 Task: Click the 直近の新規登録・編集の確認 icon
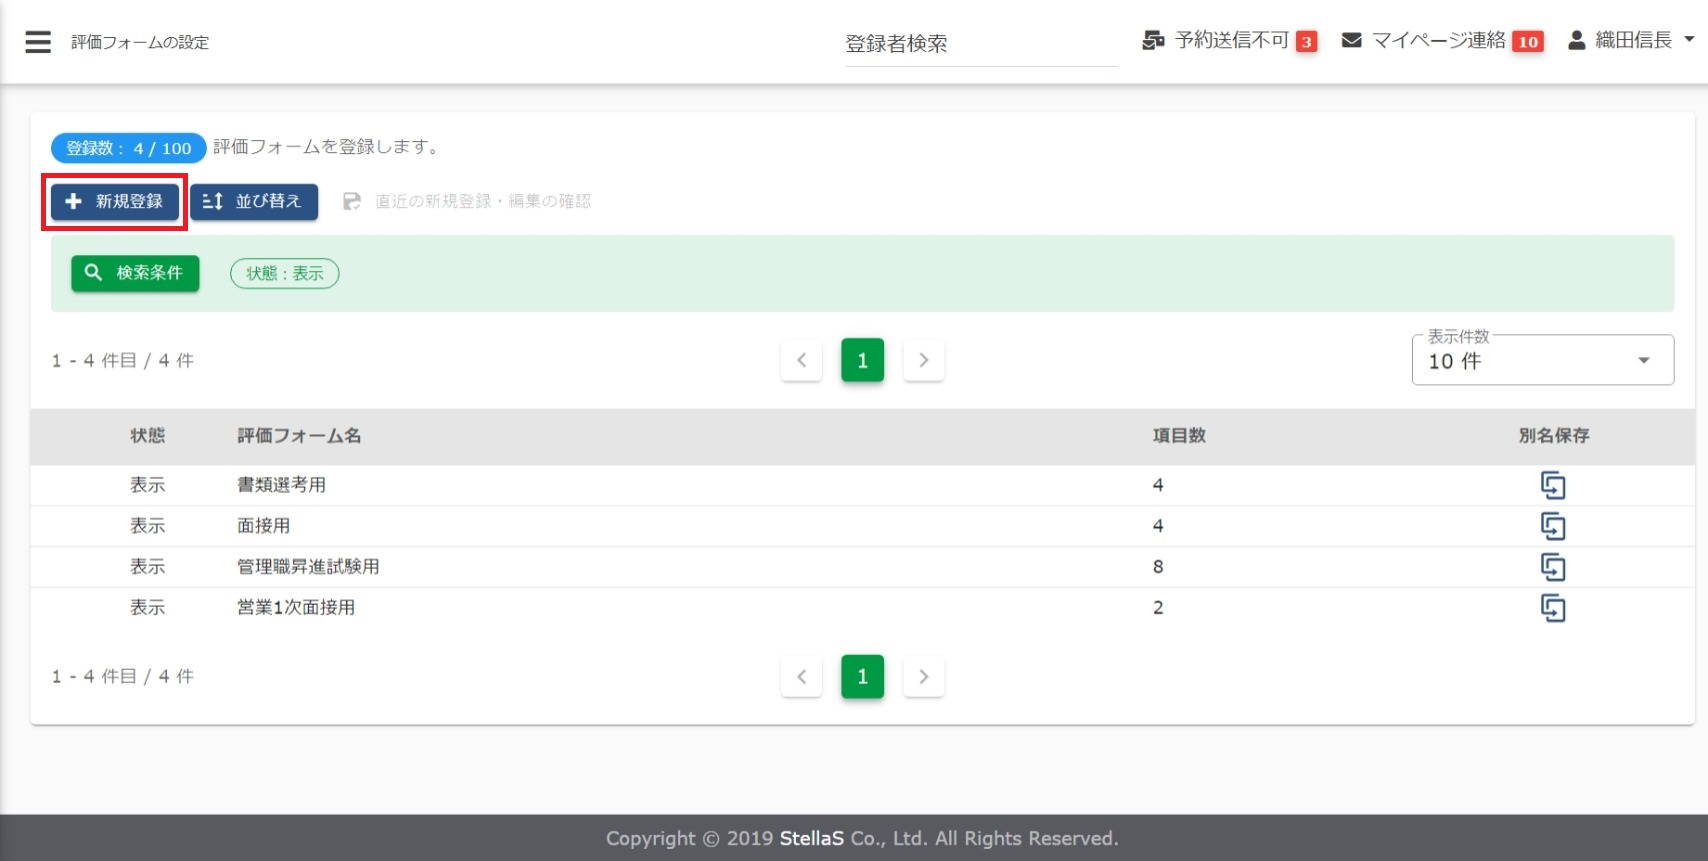(x=352, y=202)
